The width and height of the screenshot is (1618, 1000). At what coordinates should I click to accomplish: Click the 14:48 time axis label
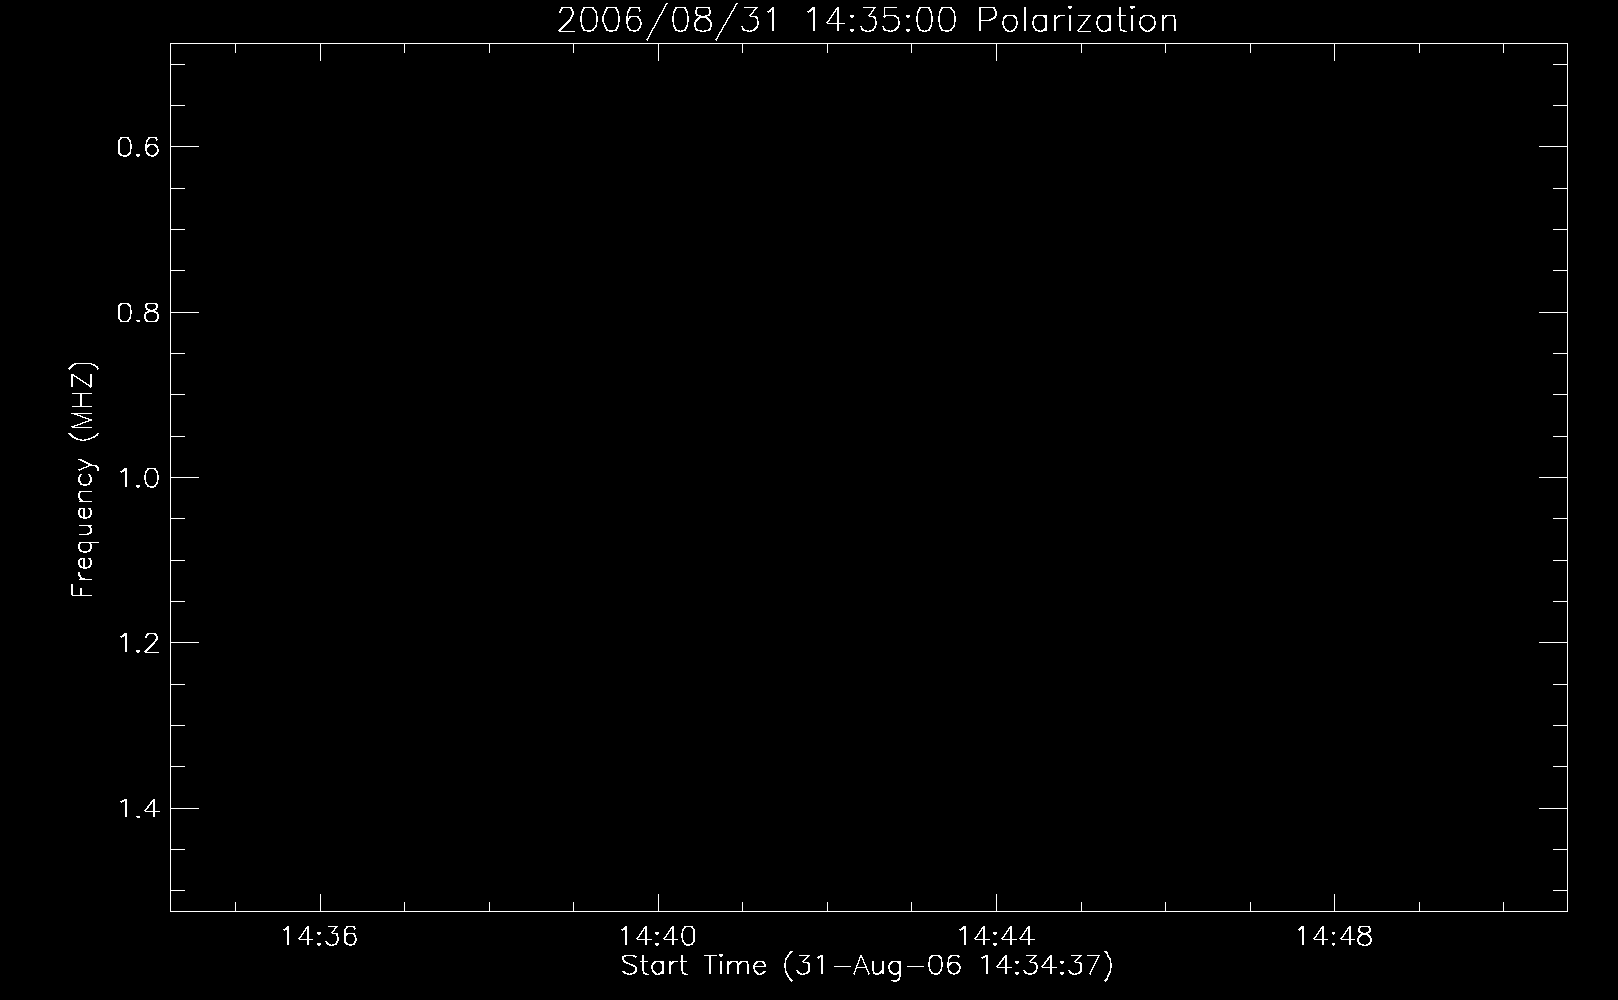coord(1335,937)
